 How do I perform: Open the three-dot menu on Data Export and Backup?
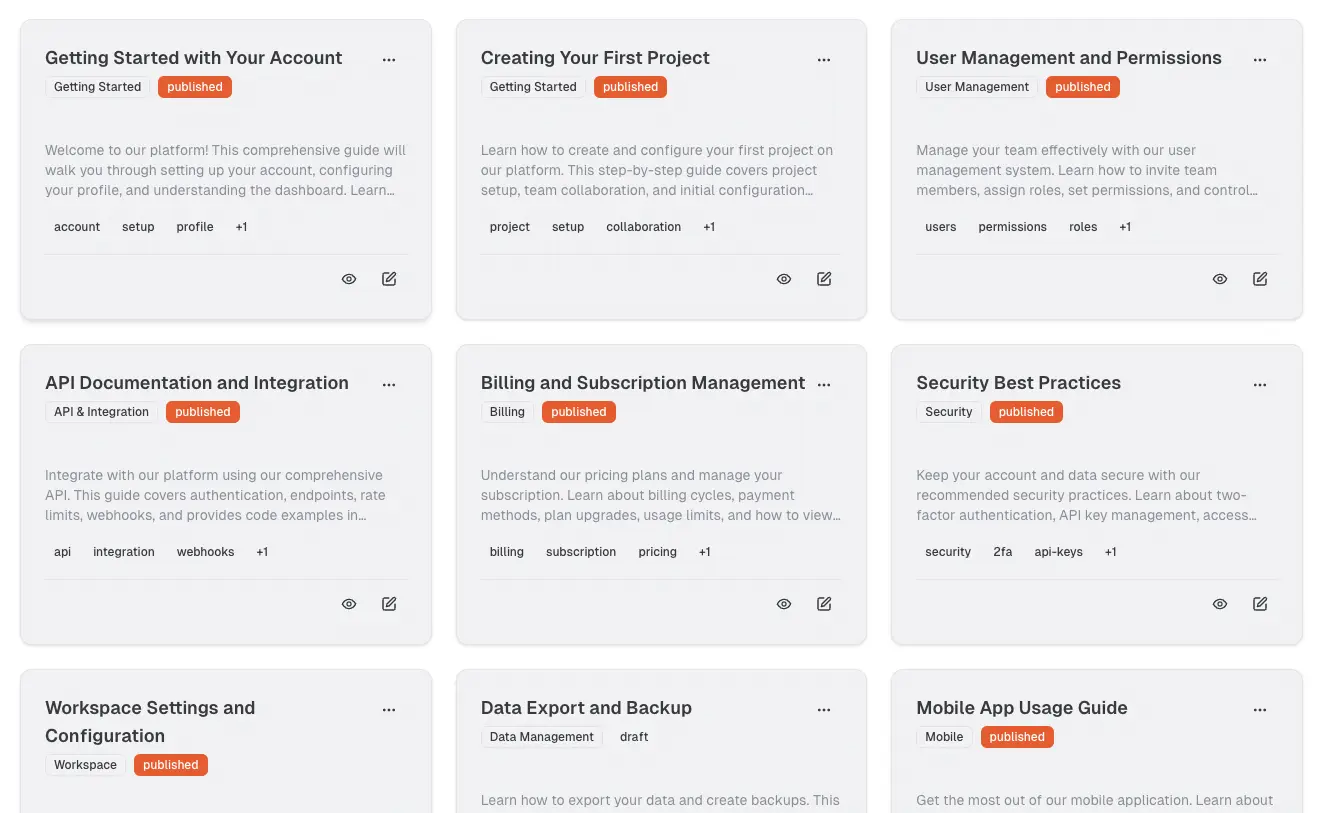pyautogui.click(x=824, y=710)
